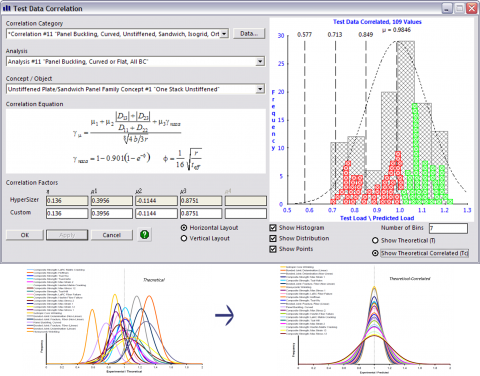Viewport: 480px width, 376px height.
Task: Close the Test Data Correlation window
Action: (x=472, y=8)
